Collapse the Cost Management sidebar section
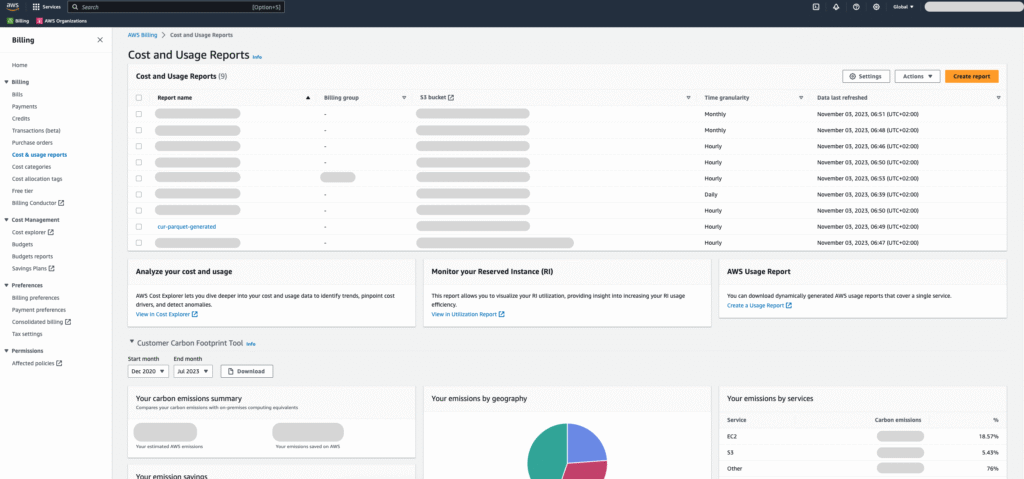This screenshot has height=479, width=1024. 7,220
